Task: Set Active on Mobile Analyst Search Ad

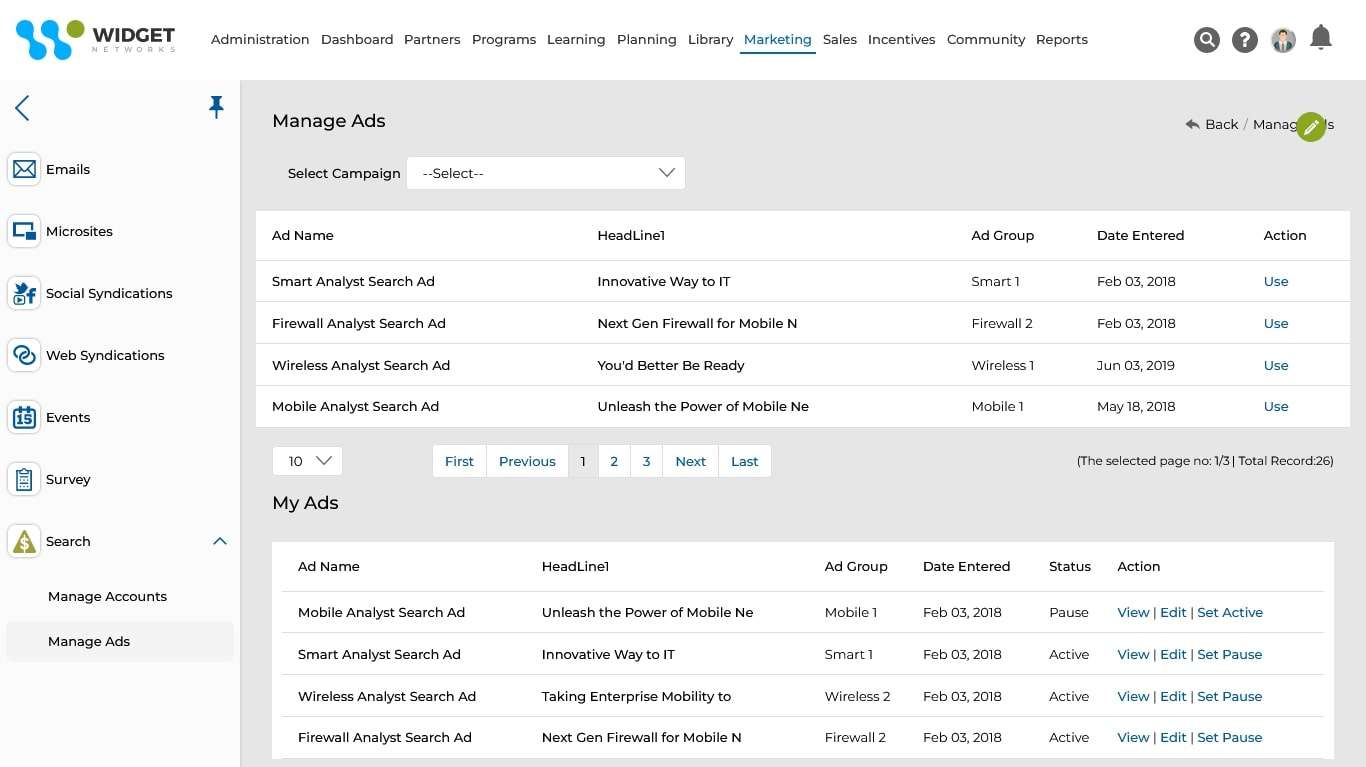Action: click(x=1231, y=612)
